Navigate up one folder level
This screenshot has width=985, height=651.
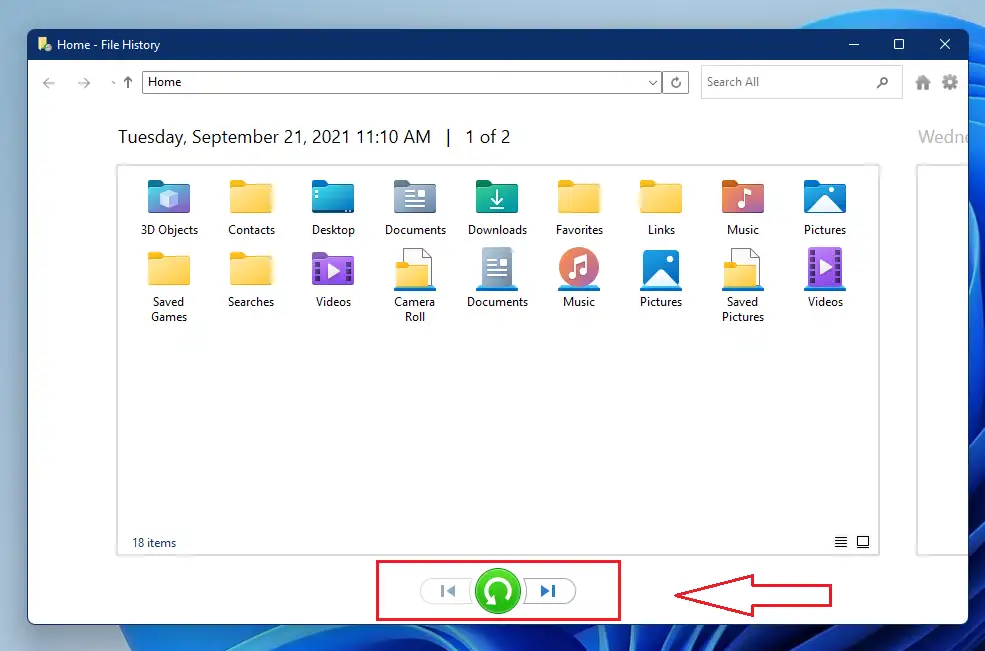128,82
